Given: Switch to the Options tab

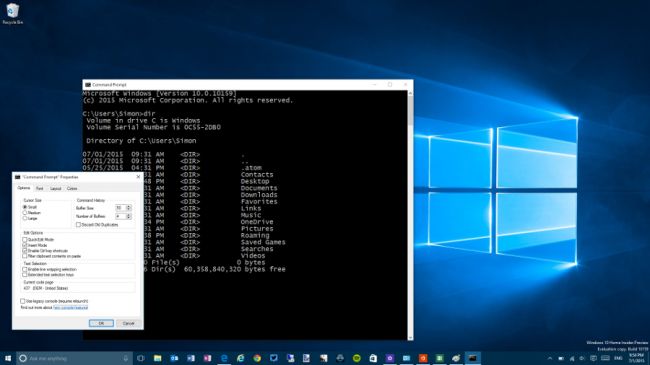Looking at the screenshot, I should click(24, 188).
